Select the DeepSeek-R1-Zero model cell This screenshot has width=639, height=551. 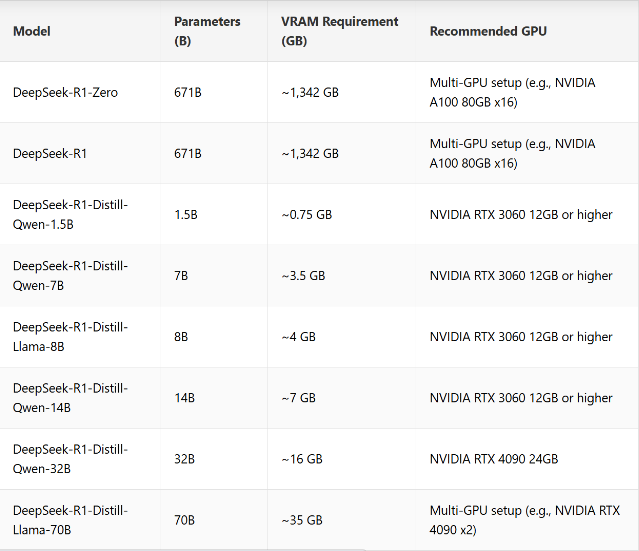(x=65, y=92)
